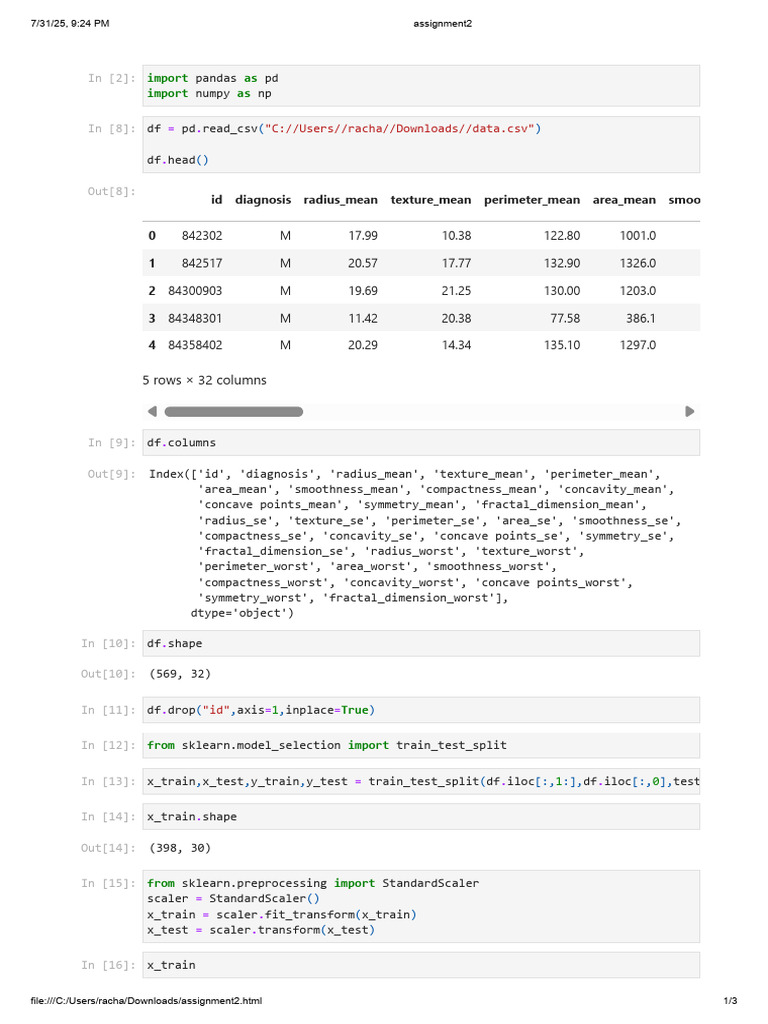Viewport: 768px width, 1024px height.
Task: Click the timestamp 7/31/25, 9:24 PM
Action: click(x=70, y=24)
